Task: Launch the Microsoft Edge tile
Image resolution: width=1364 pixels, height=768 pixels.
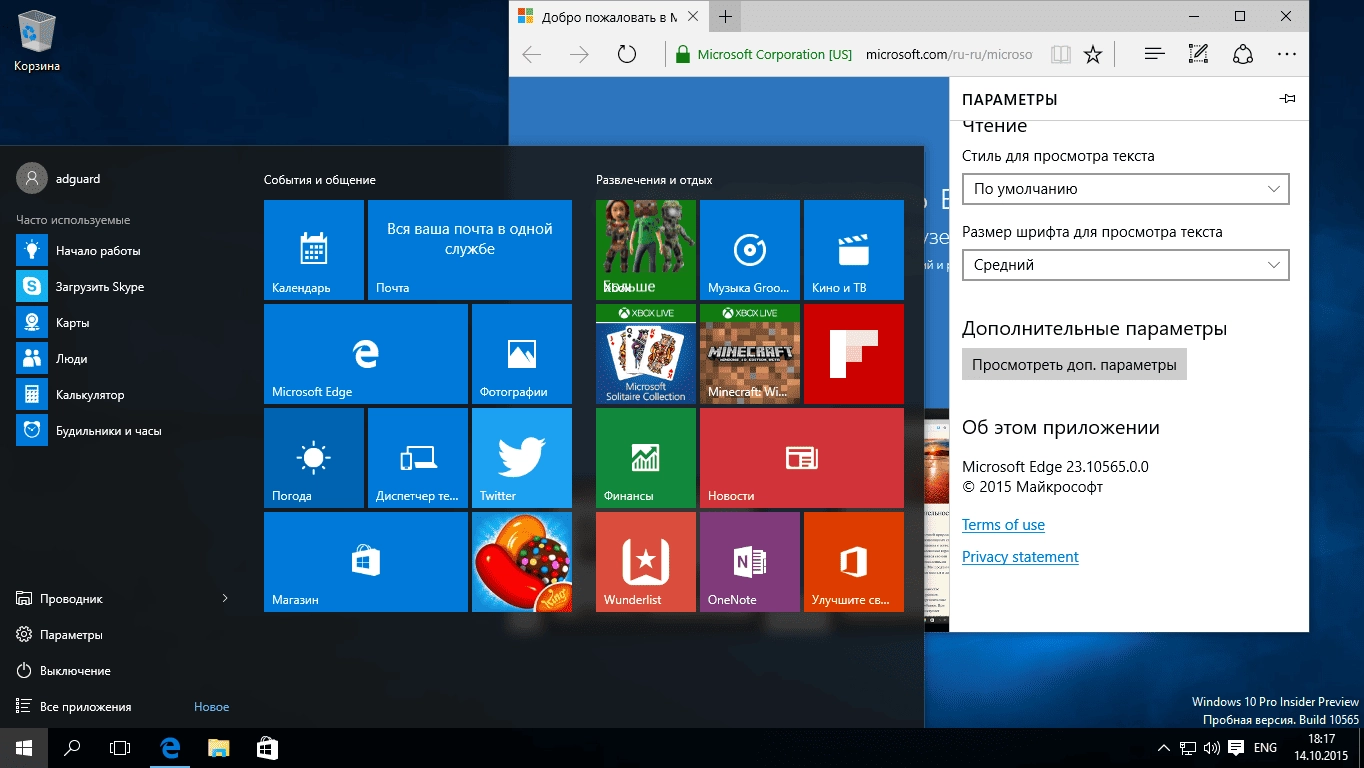Action: pos(366,354)
